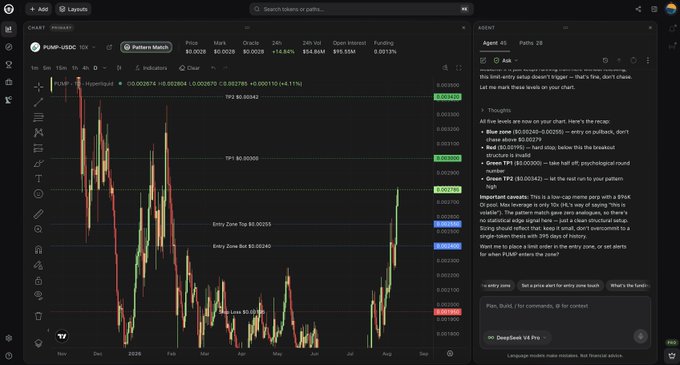The image size is (680, 365).
Task: Click the Add button
Action: point(39,9)
